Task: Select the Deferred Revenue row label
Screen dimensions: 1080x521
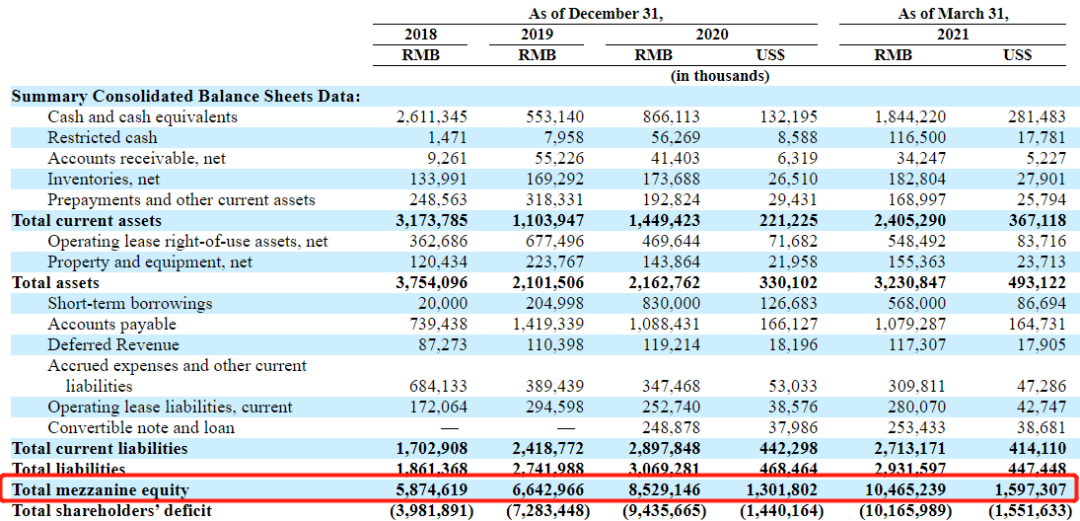Action: (x=114, y=345)
